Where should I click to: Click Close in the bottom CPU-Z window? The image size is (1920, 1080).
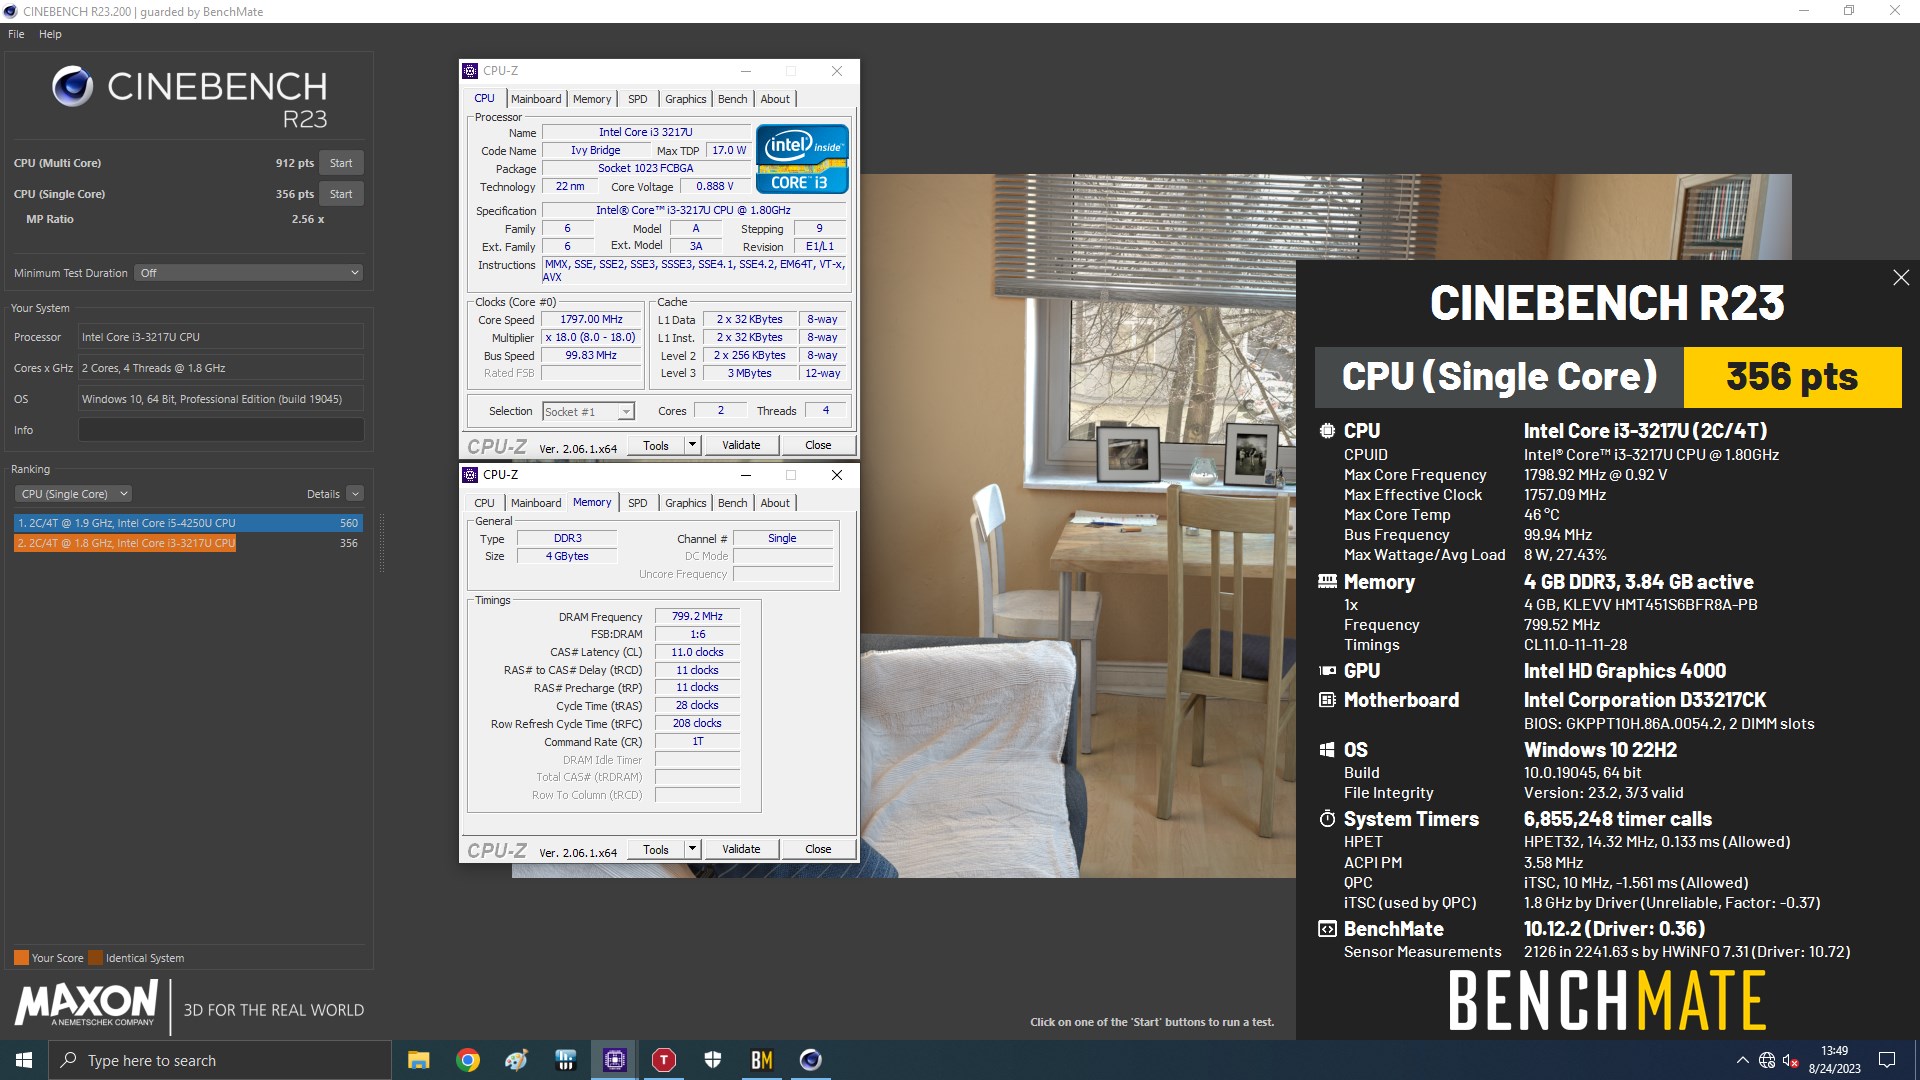pyautogui.click(x=818, y=850)
